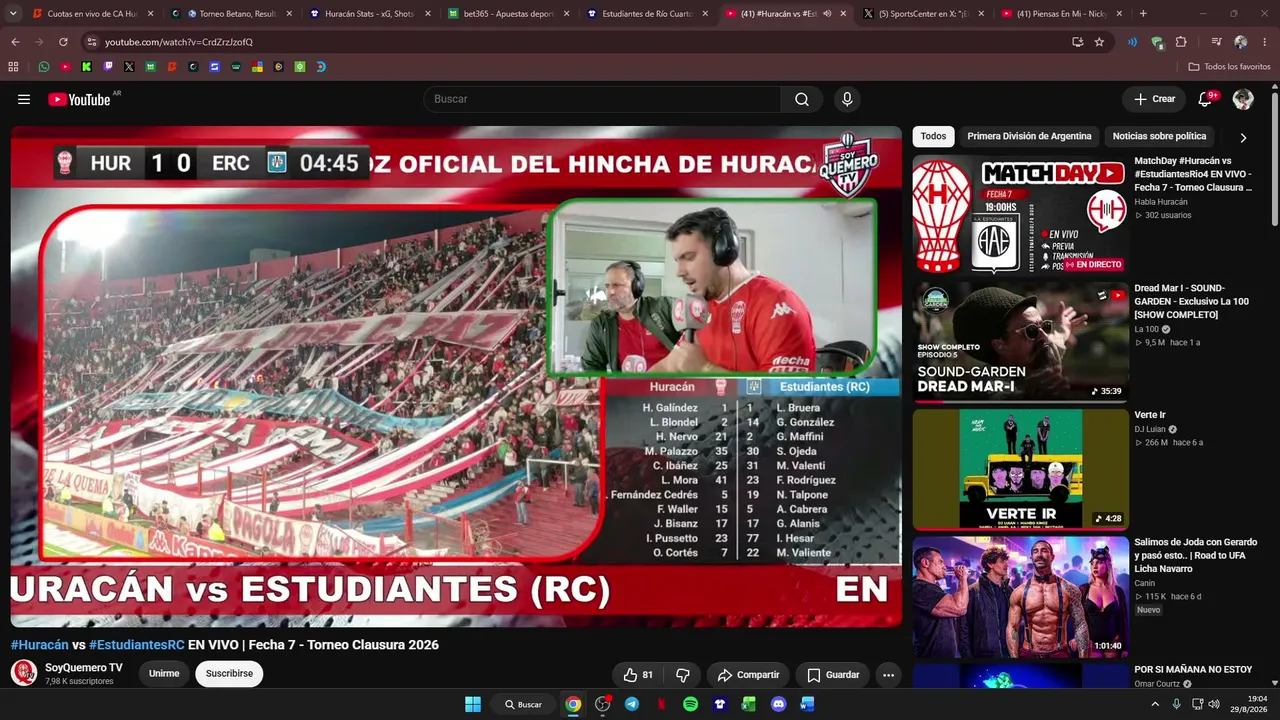This screenshot has height=720, width=1280.
Task: Open the #Huracán hashtag link
Action: click(x=40, y=645)
